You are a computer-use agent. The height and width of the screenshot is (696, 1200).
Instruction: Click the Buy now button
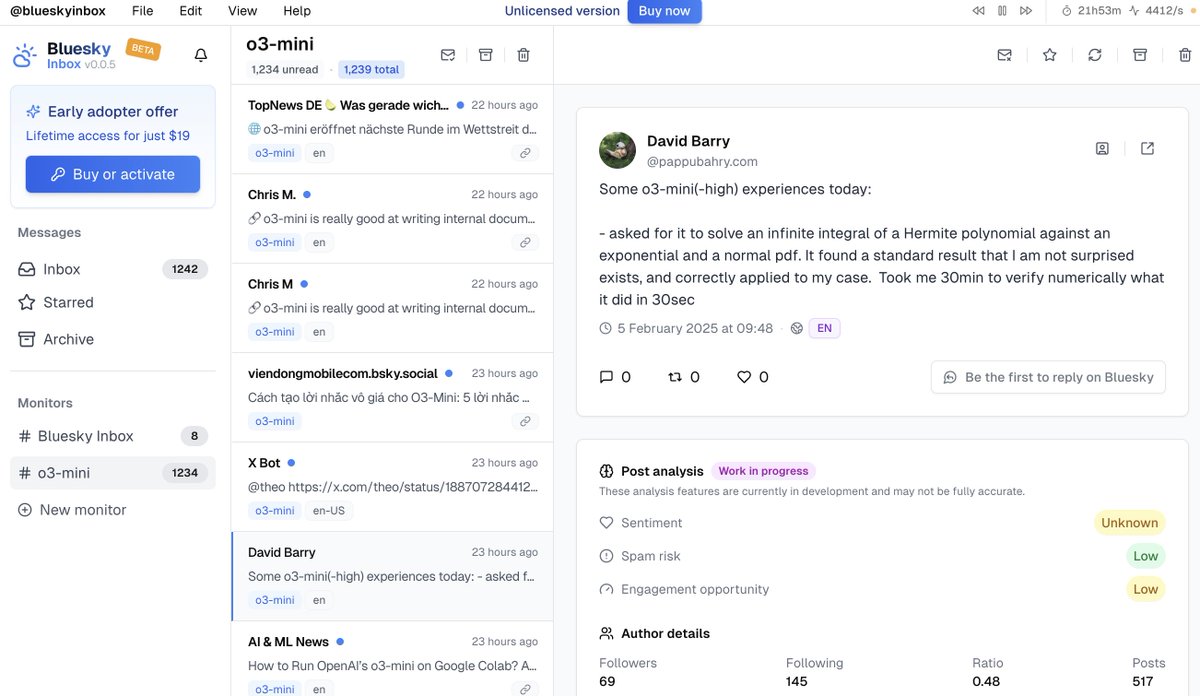pos(664,11)
